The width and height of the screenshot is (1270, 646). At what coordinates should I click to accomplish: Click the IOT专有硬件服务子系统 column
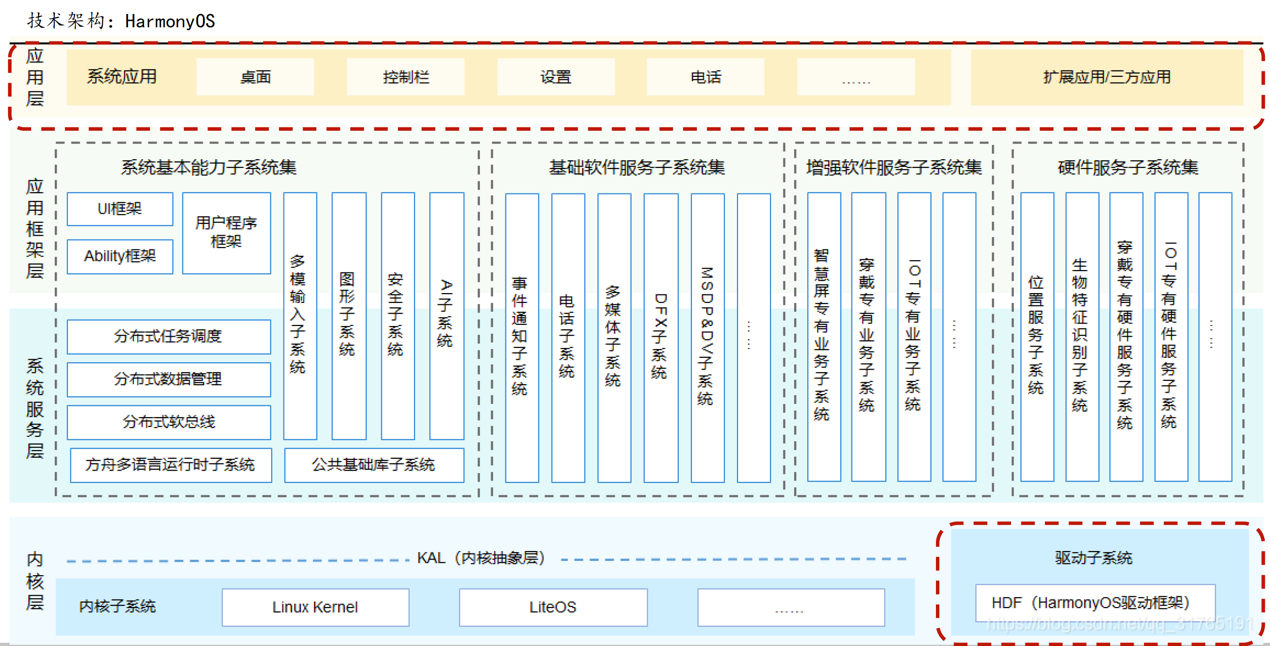tap(1171, 337)
